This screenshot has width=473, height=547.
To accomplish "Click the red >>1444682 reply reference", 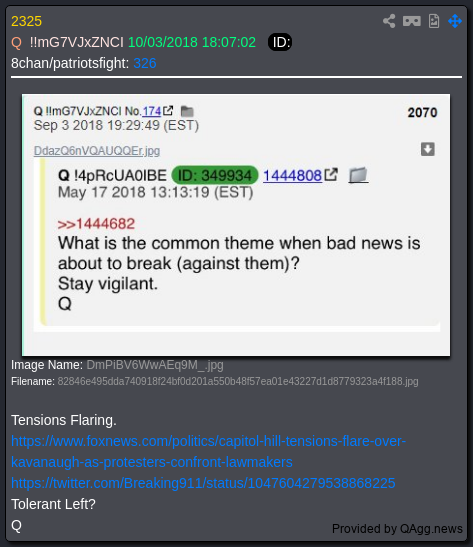I will 96,224.
